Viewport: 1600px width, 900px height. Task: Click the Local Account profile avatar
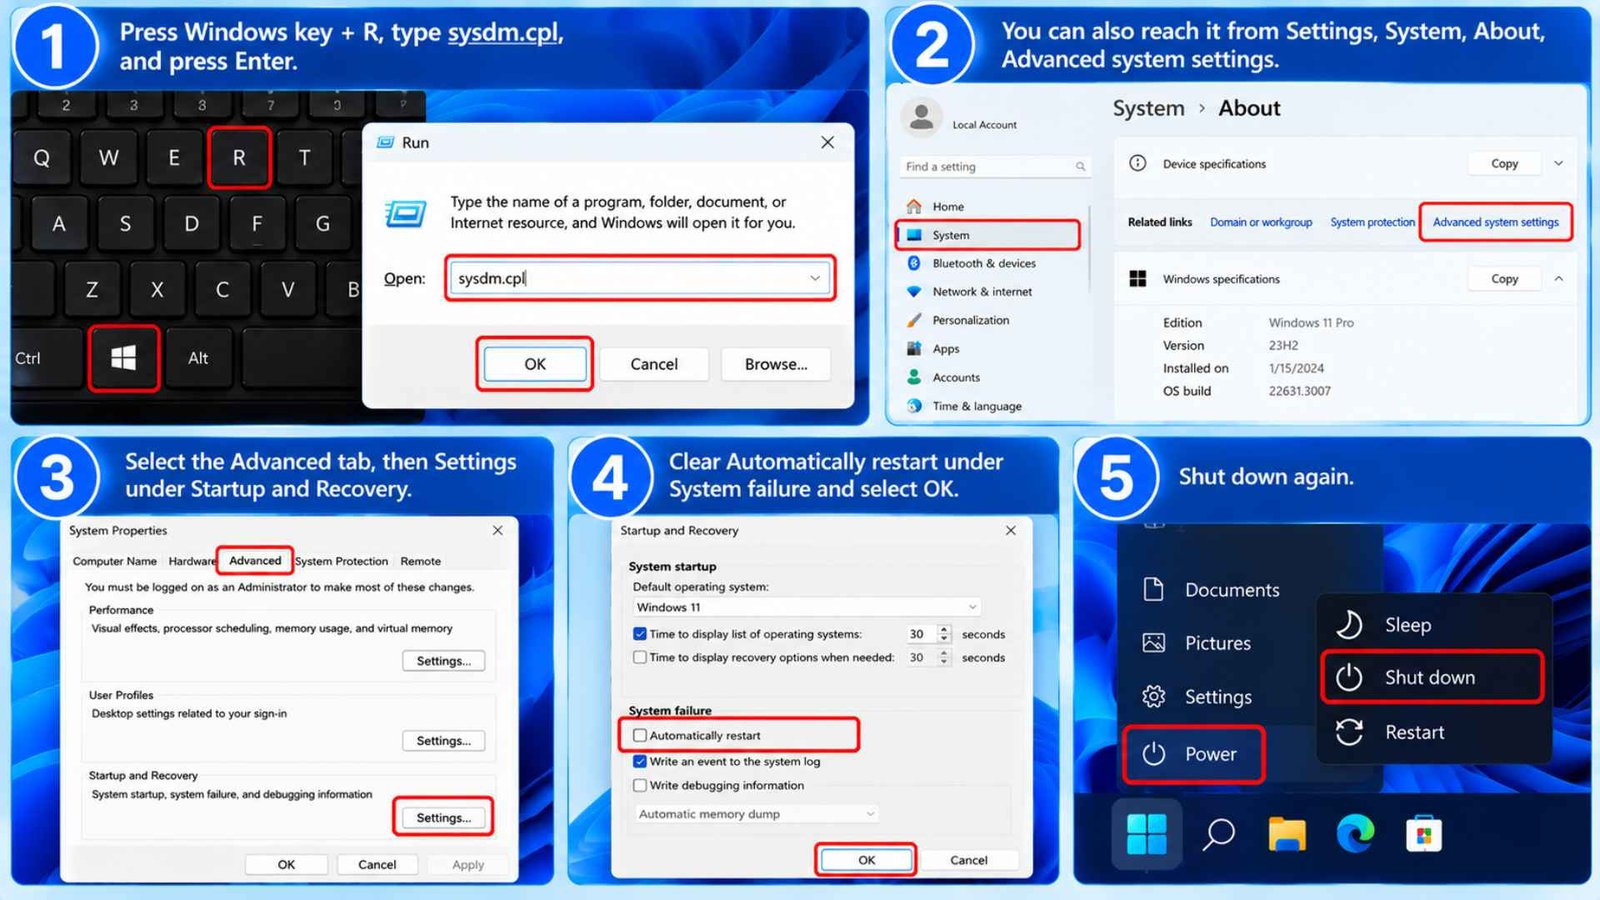tap(922, 118)
